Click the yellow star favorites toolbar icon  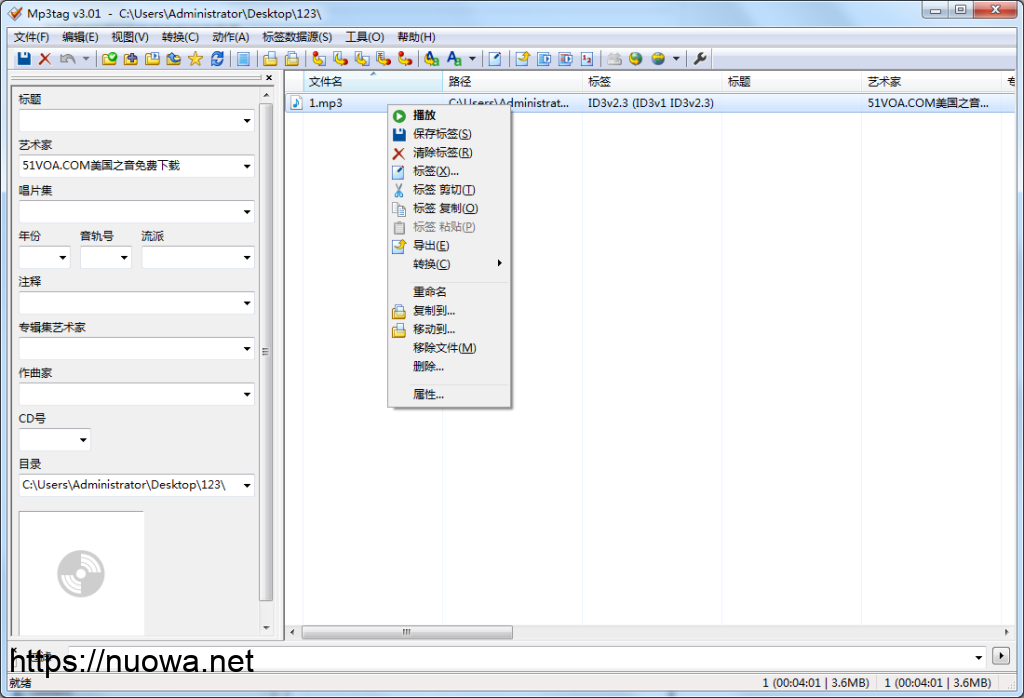point(195,59)
